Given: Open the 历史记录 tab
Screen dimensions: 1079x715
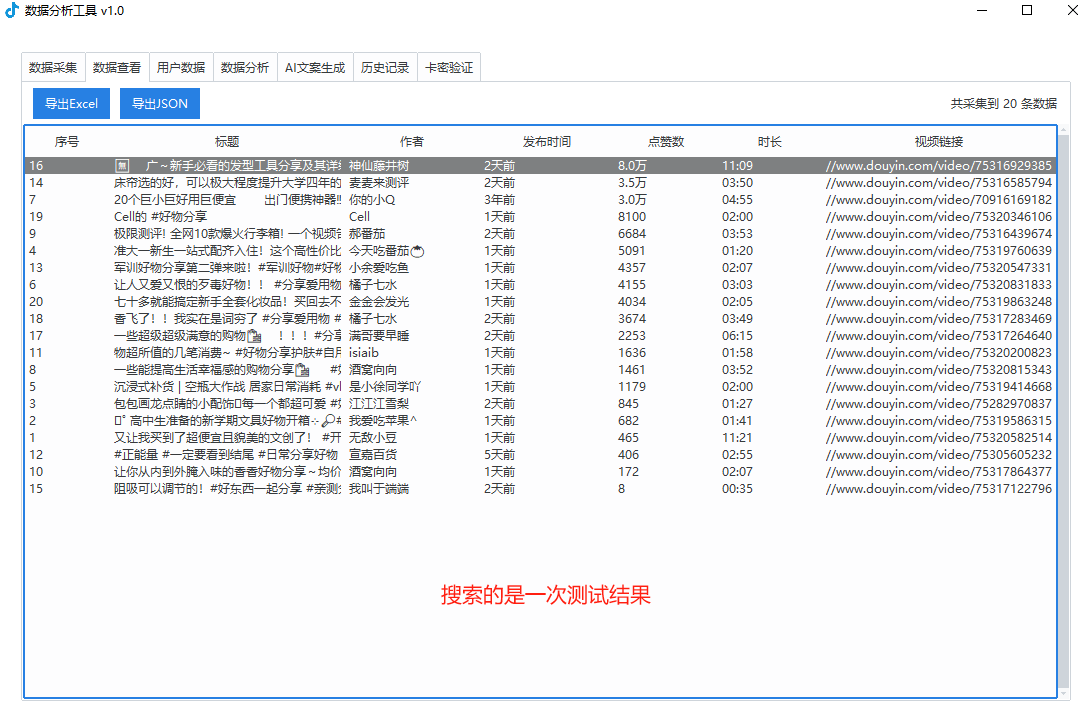Looking at the screenshot, I should [385, 68].
